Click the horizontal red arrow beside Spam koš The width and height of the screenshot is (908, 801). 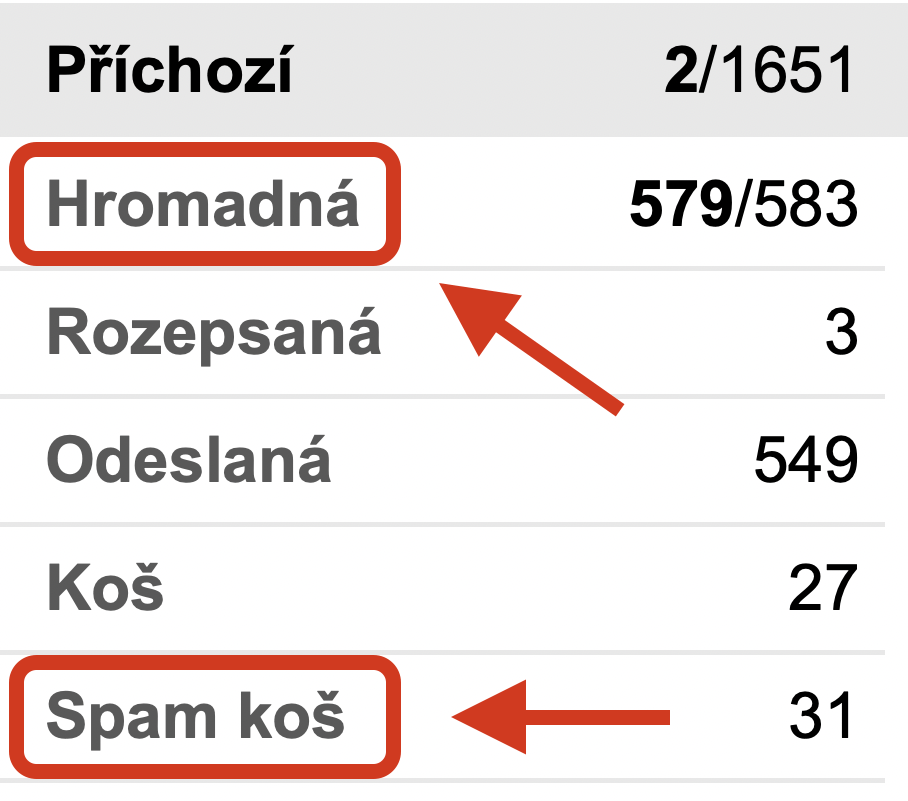[x=560, y=716]
